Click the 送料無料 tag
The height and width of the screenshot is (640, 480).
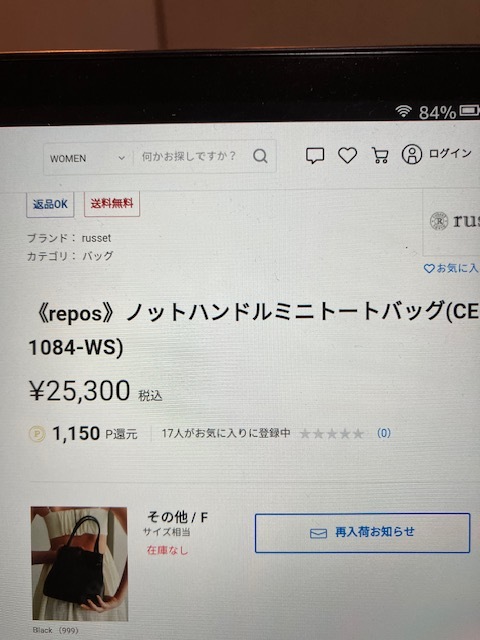click(112, 203)
